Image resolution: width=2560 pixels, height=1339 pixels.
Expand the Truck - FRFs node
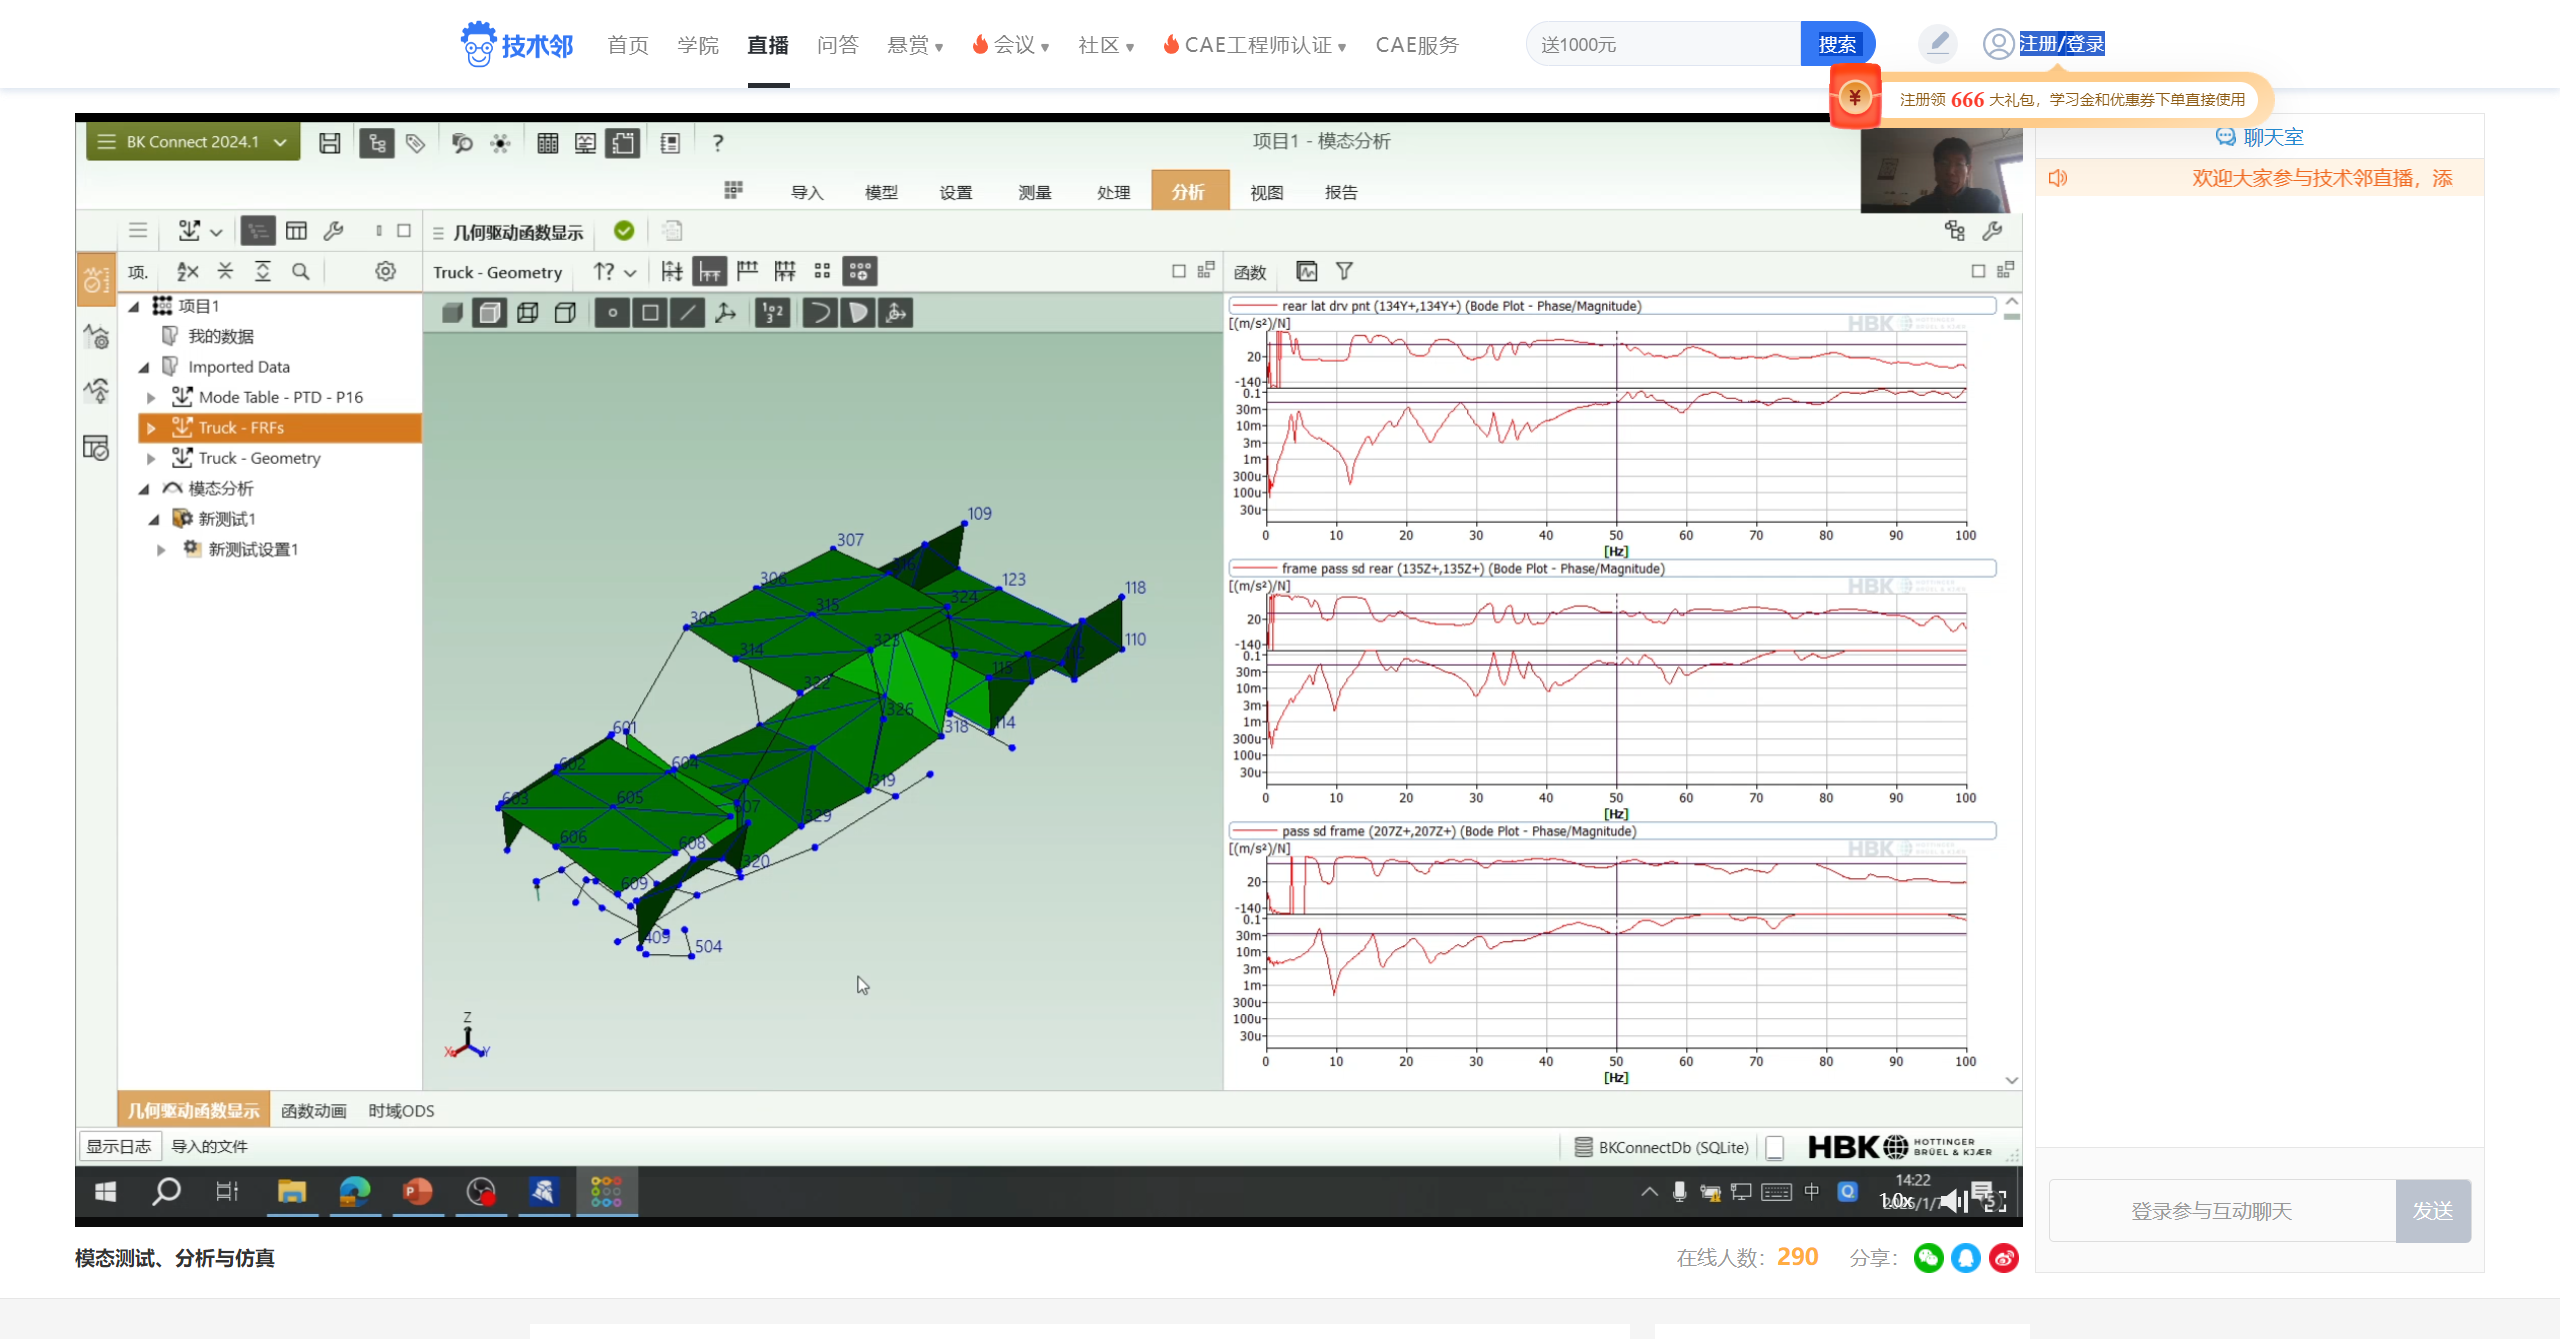[151, 428]
